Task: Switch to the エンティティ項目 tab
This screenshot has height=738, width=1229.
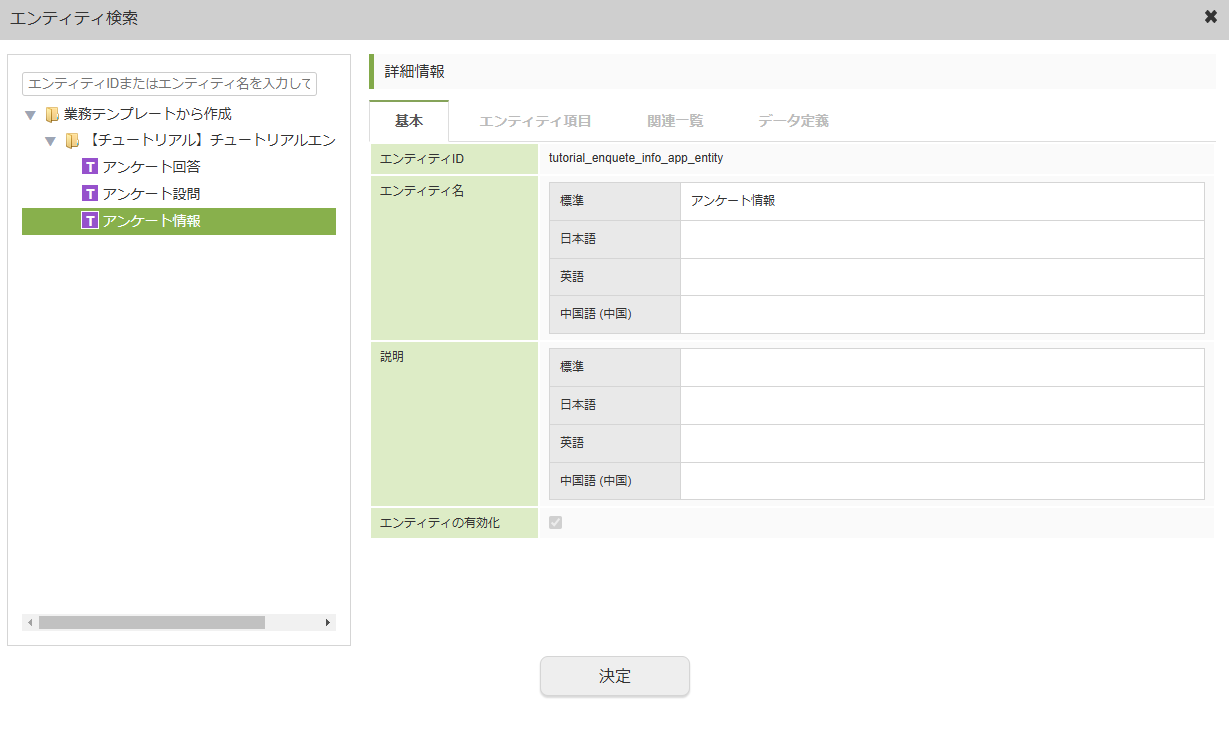Action: [536, 120]
